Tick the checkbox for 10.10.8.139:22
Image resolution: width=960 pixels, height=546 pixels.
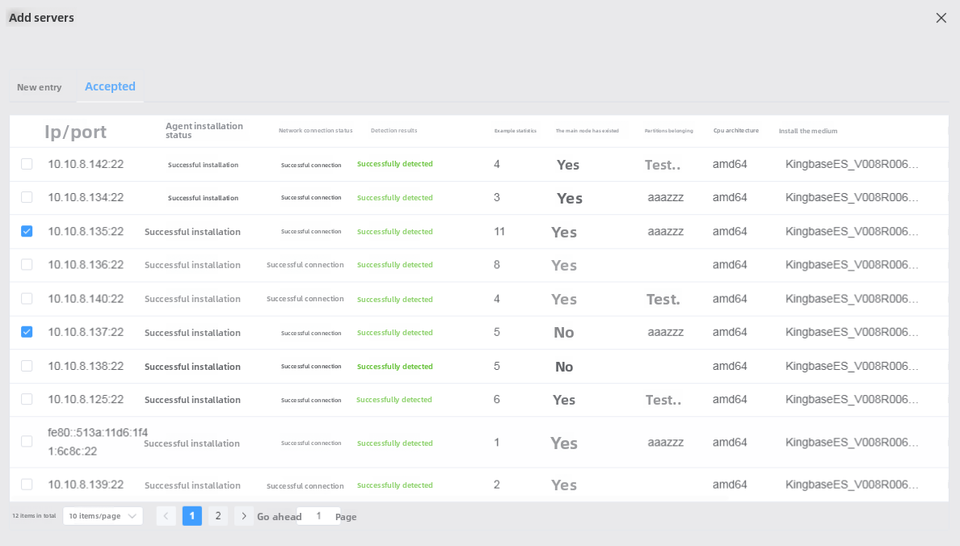click(x=27, y=485)
